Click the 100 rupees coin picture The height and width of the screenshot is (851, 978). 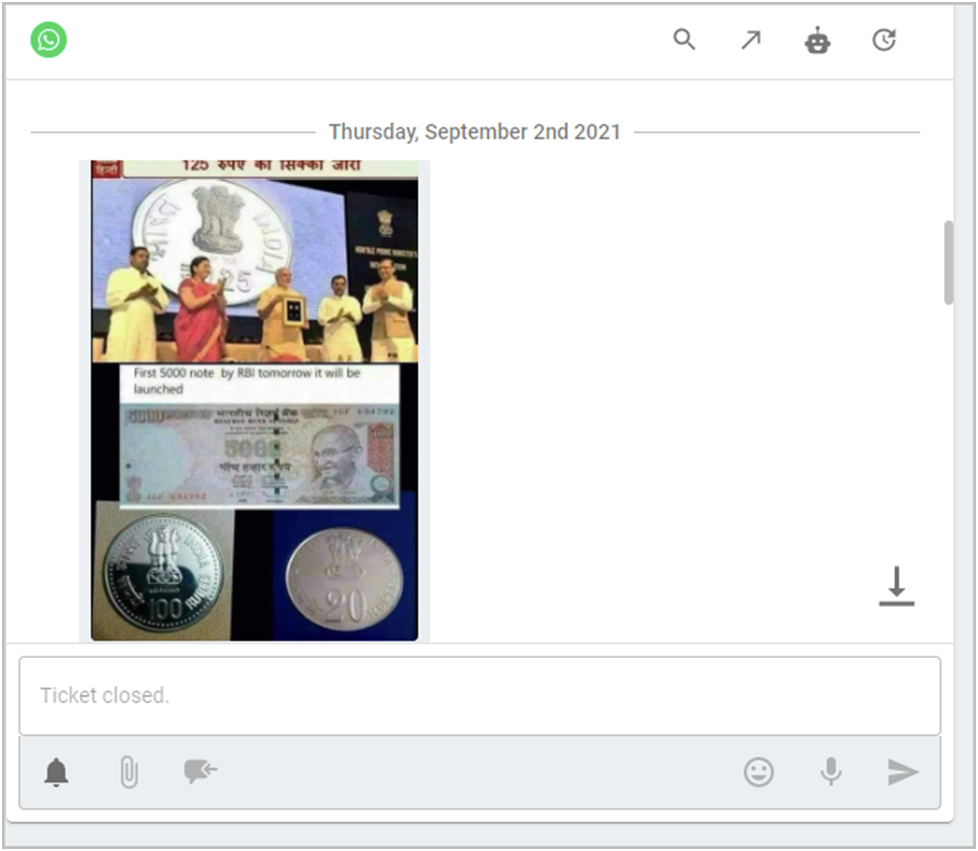pos(162,574)
